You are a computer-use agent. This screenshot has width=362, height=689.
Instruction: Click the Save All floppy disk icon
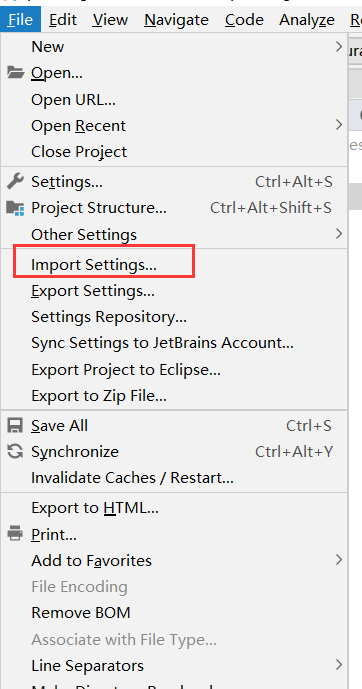[x=15, y=426]
